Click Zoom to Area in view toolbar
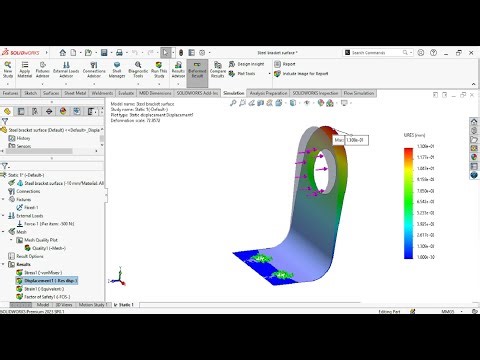 click(242, 103)
